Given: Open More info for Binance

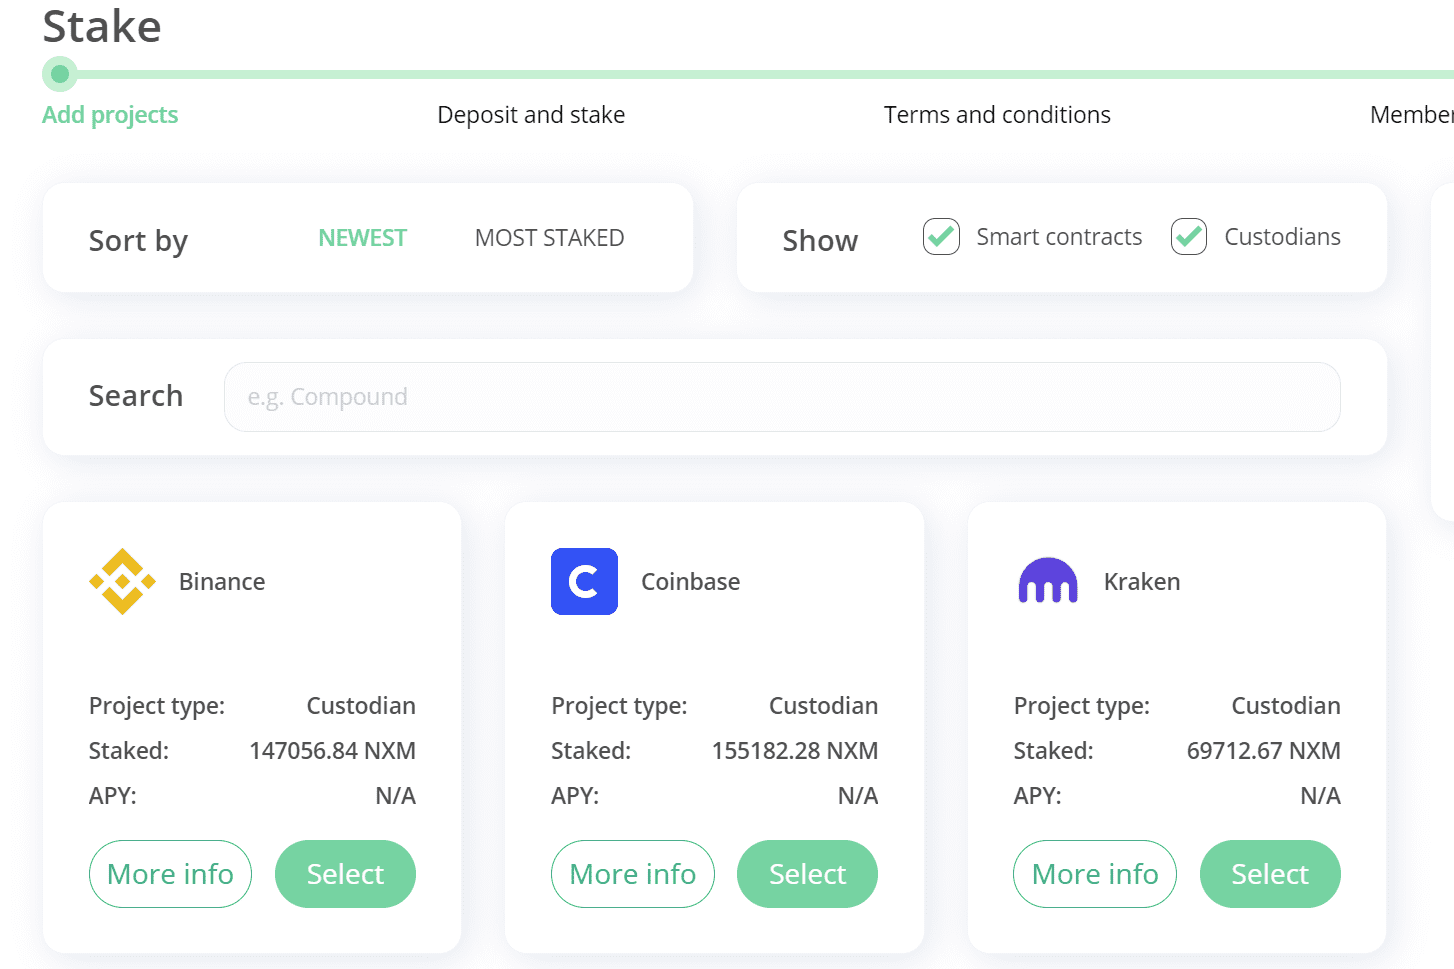Looking at the screenshot, I should click(x=170, y=874).
